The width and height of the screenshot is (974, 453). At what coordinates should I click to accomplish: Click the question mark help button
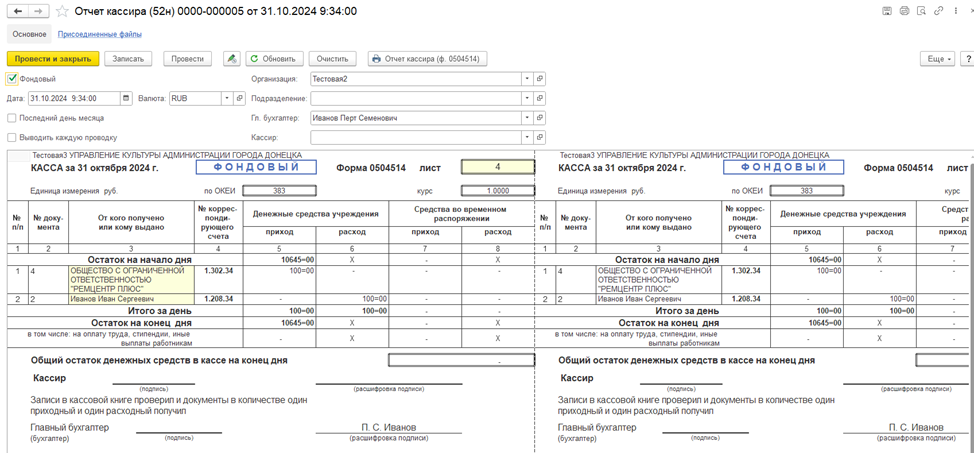point(968,58)
